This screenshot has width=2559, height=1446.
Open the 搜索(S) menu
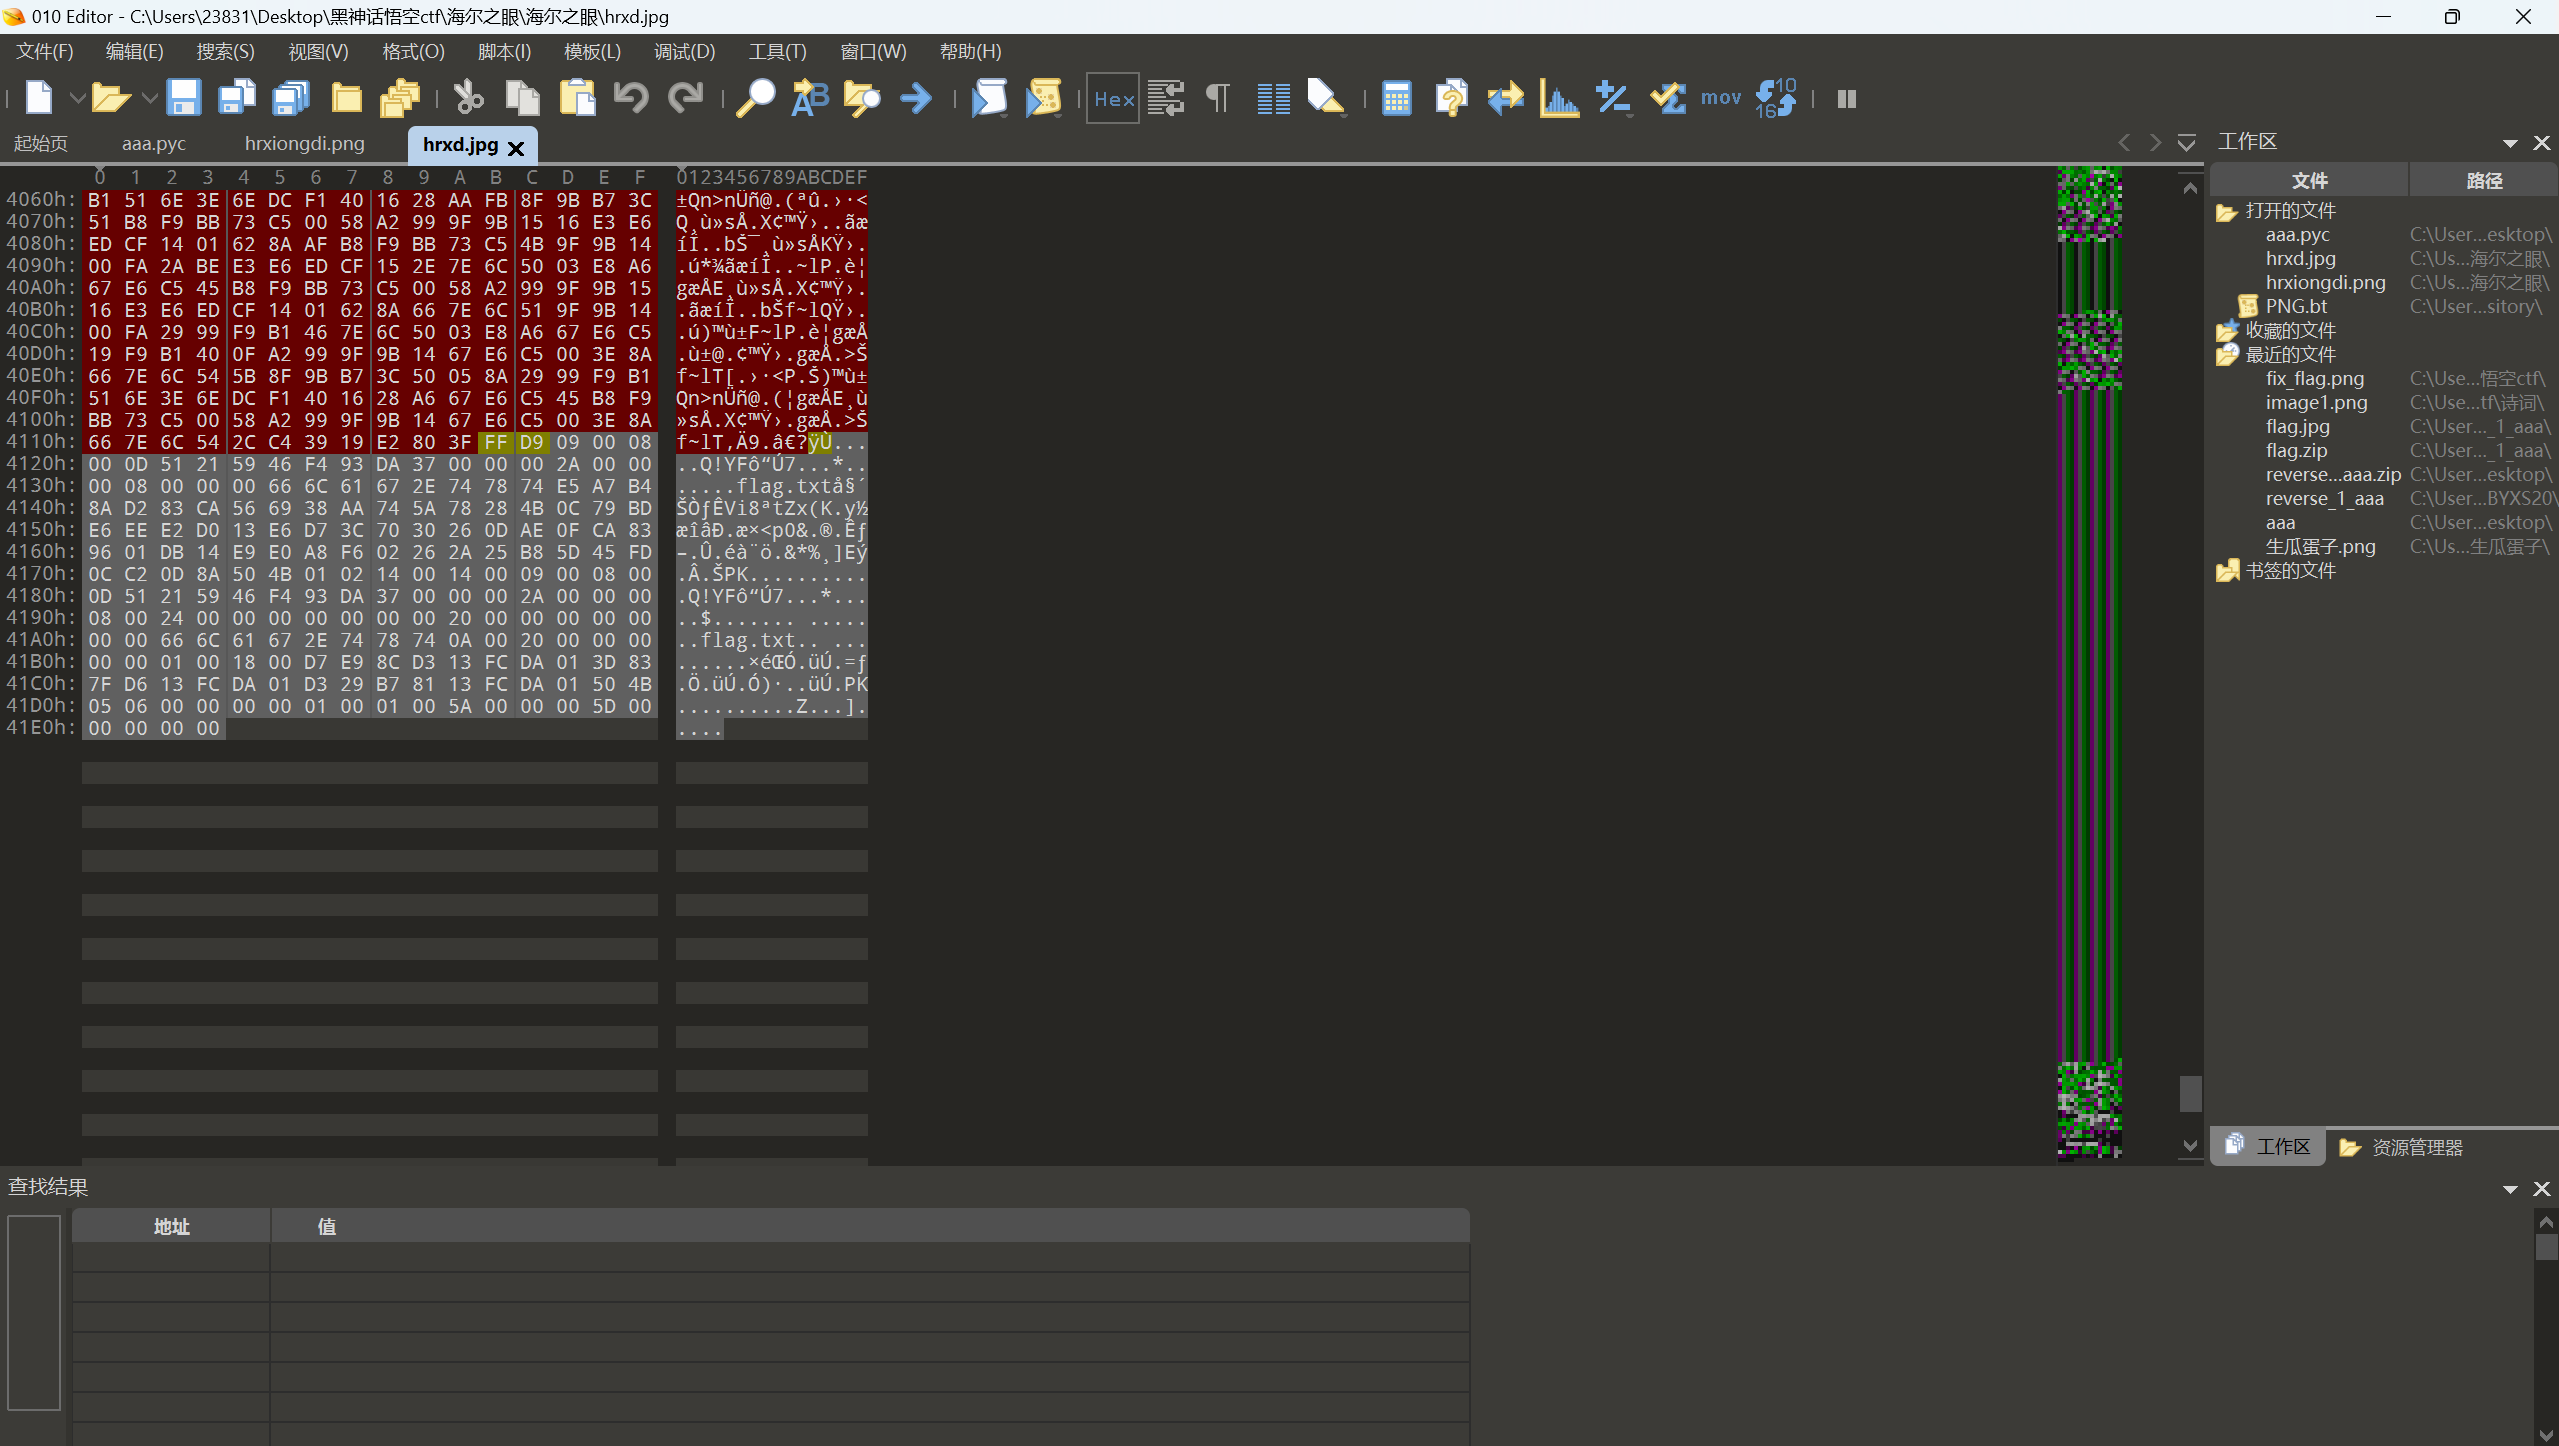(225, 52)
